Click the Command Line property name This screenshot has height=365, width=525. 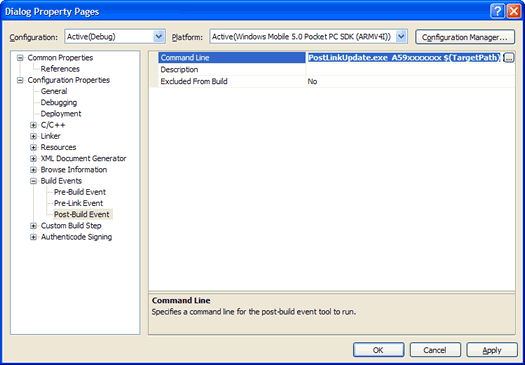pos(232,58)
